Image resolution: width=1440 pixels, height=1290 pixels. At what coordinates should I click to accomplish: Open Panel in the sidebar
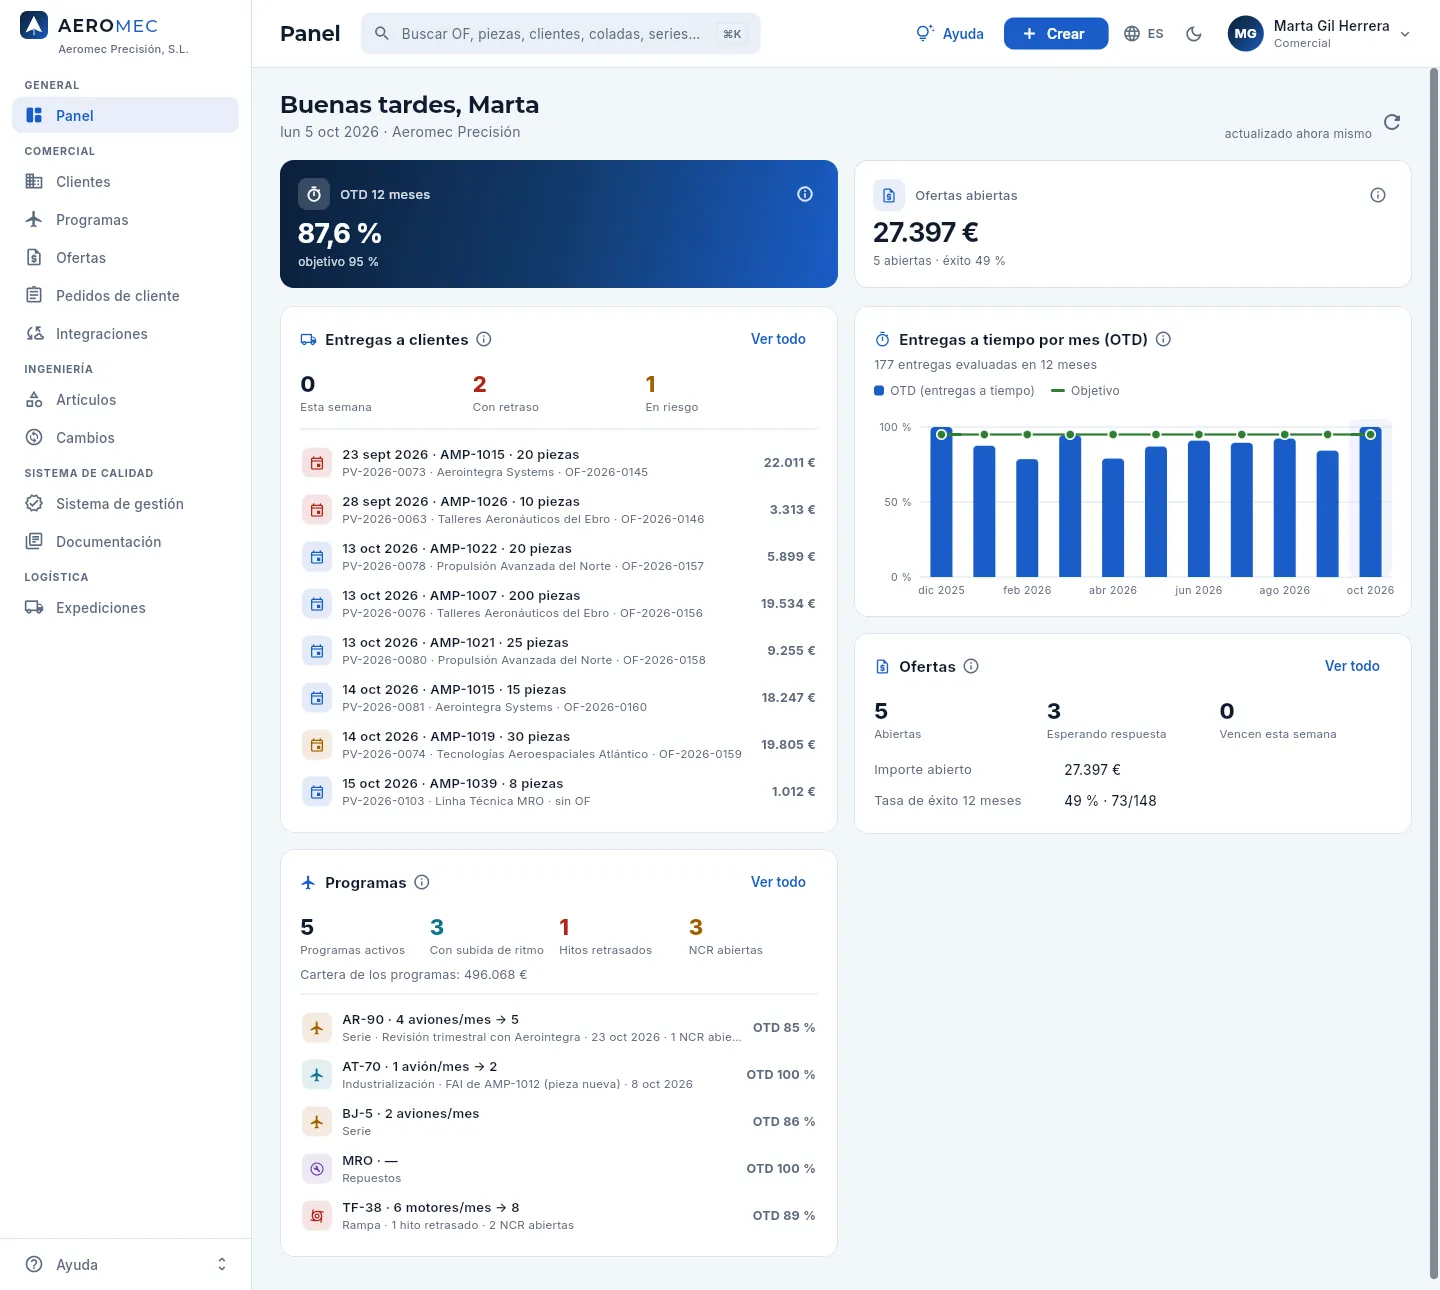[x=126, y=115]
